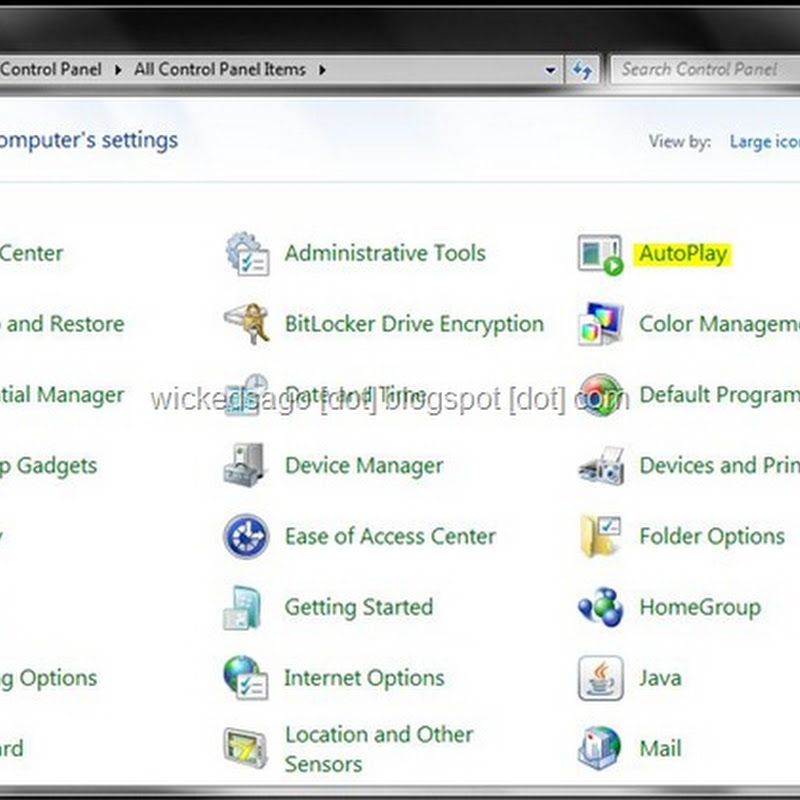Image resolution: width=800 pixels, height=800 pixels.
Task: Open Location and Other Sensors link
Action: coord(379,749)
